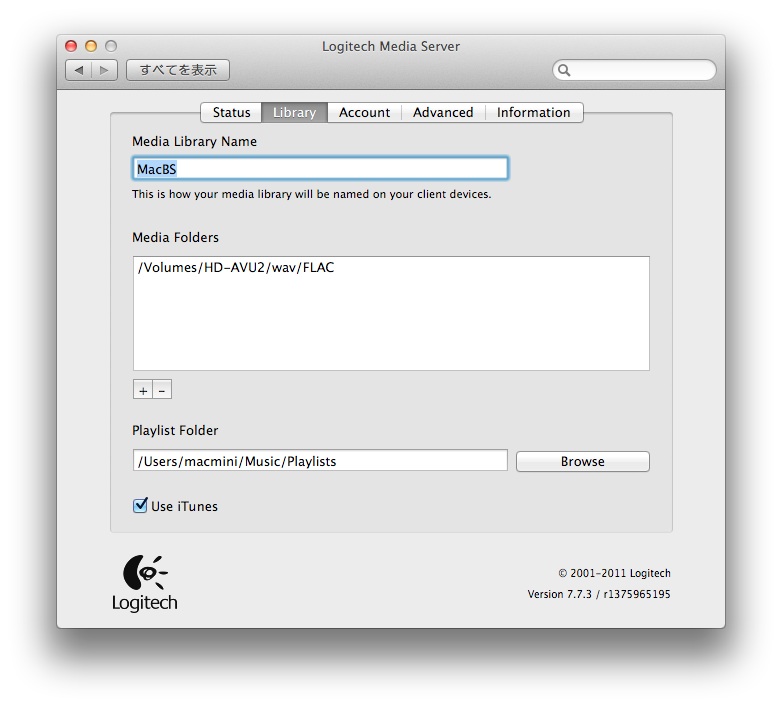Screen dimensions: 782x707
Task: Add a media folder with plus button
Action: (143, 390)
